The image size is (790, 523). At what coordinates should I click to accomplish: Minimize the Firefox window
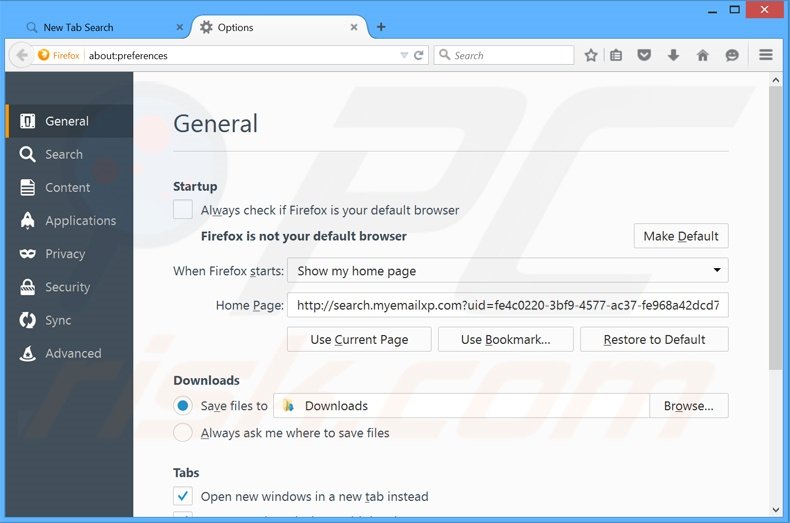pos(712,10)
